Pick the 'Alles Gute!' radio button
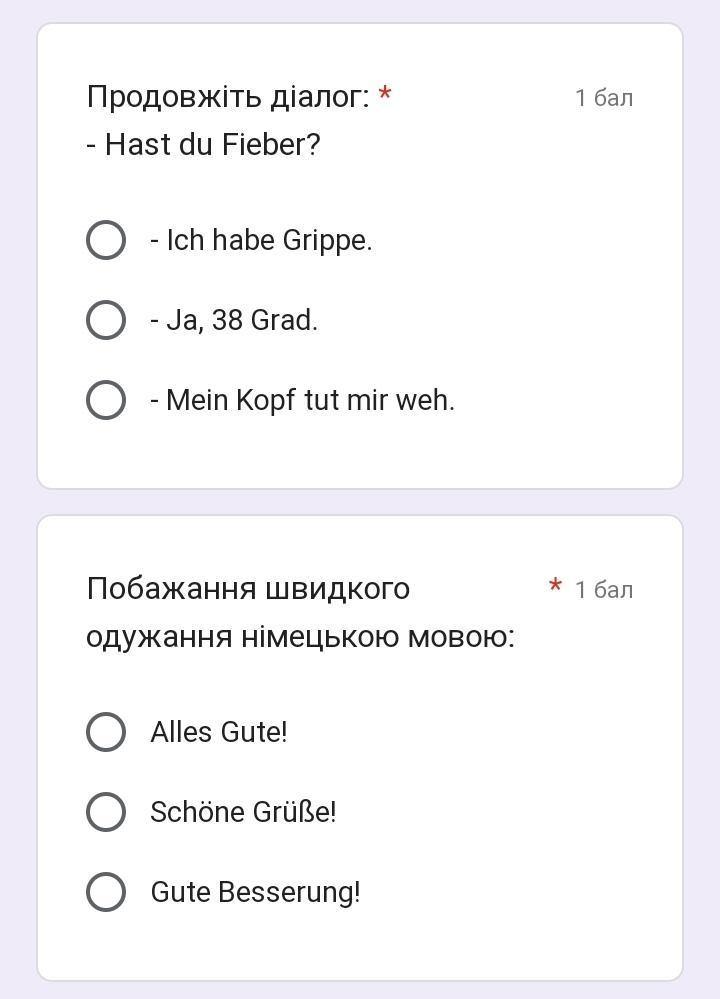 pyautogui.click(x=106, y=732)
